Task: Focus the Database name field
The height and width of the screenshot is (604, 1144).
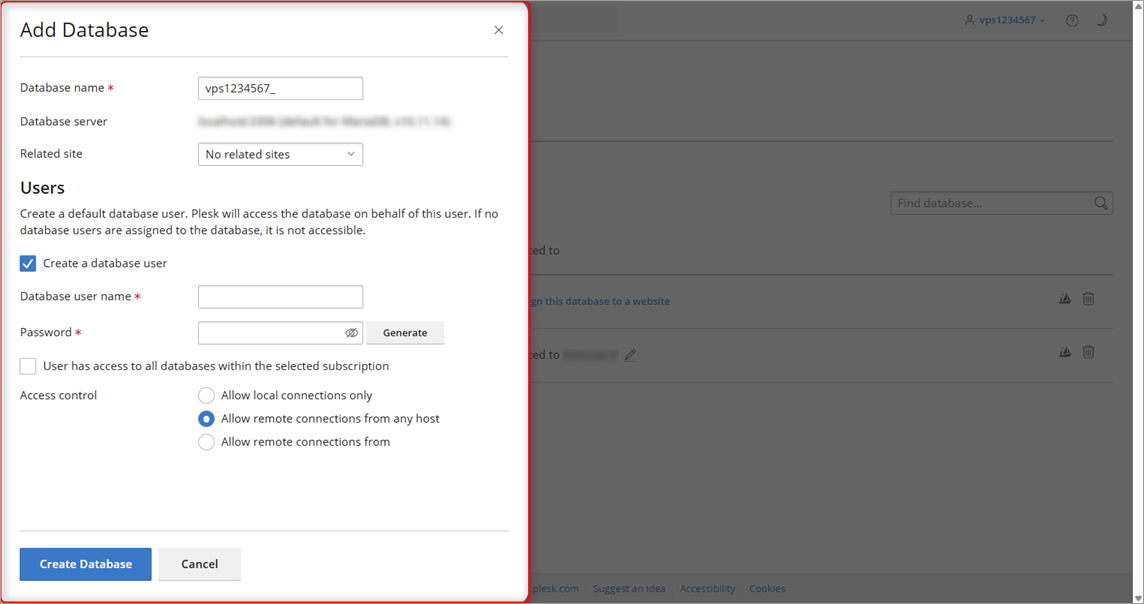Action: pyautogui.click(x=280, y=88)
